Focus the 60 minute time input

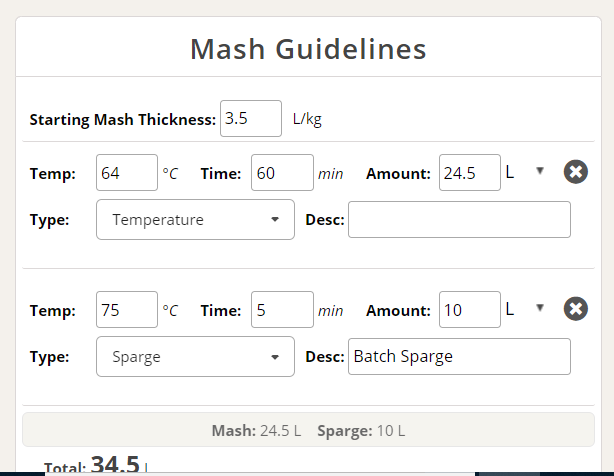click(x=282, y=173)
